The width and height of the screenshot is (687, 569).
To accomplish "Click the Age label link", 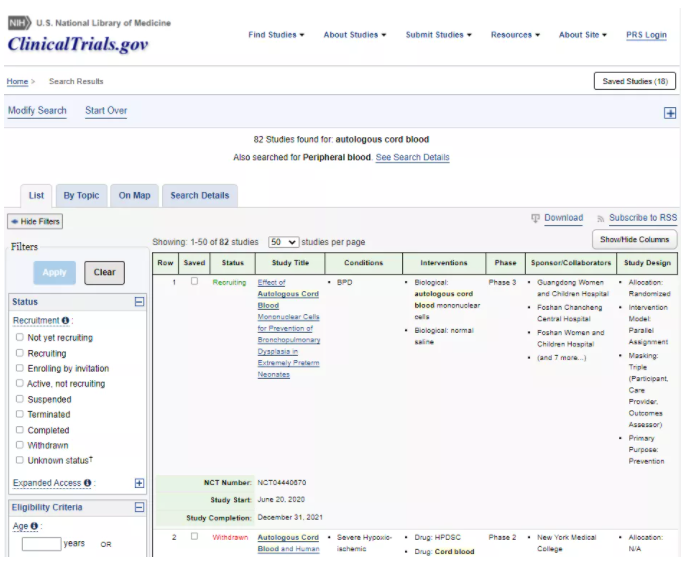I will (21, 526).
